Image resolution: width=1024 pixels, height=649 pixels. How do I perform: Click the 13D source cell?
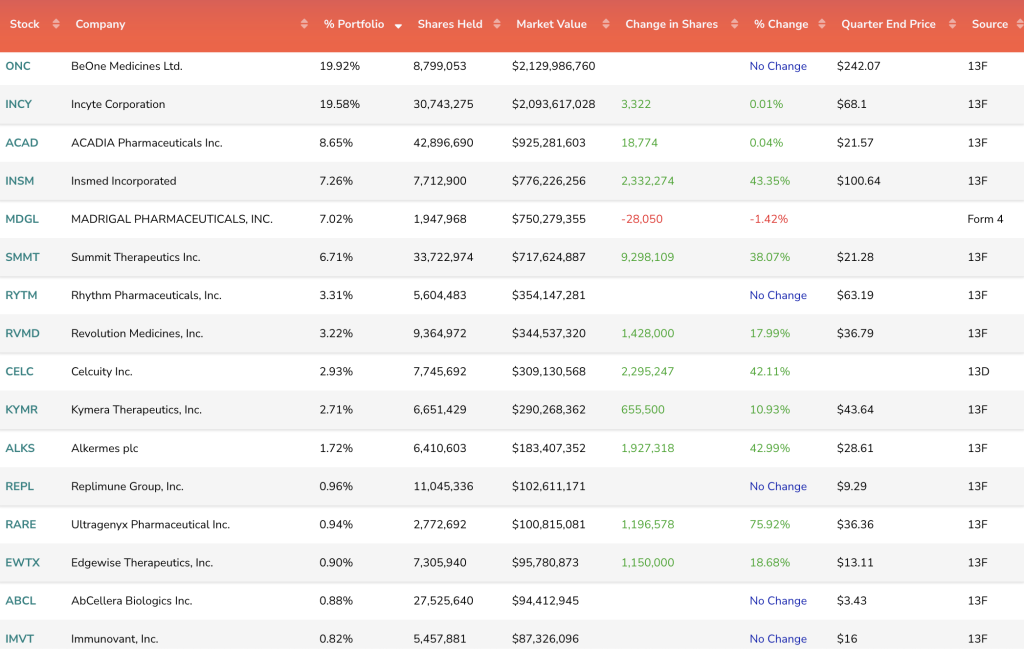coord(978,372)
